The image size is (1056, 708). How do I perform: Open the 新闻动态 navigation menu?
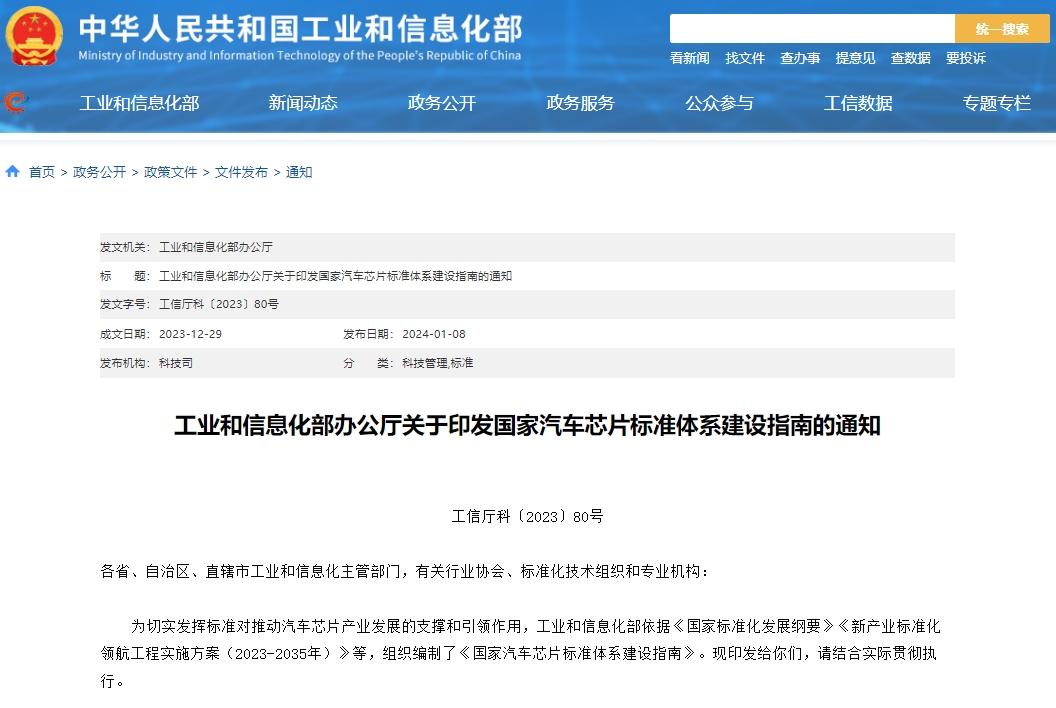302,103
